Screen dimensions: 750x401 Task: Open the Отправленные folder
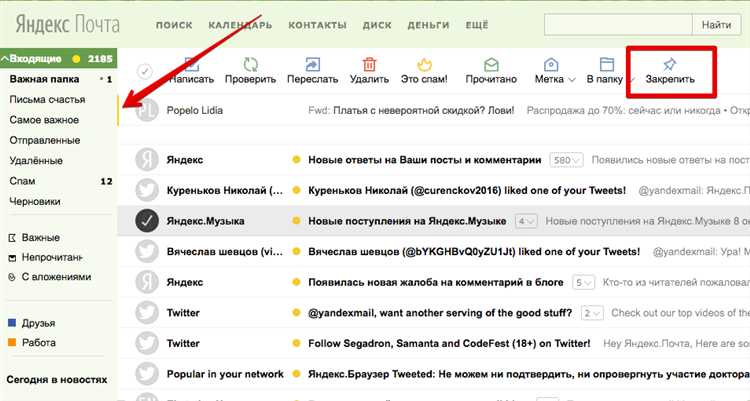tap(45, 141)
